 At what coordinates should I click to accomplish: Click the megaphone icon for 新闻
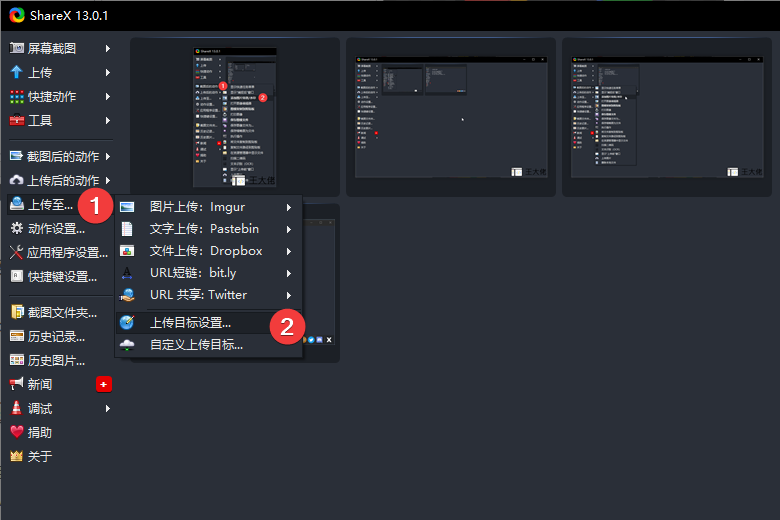16,384
